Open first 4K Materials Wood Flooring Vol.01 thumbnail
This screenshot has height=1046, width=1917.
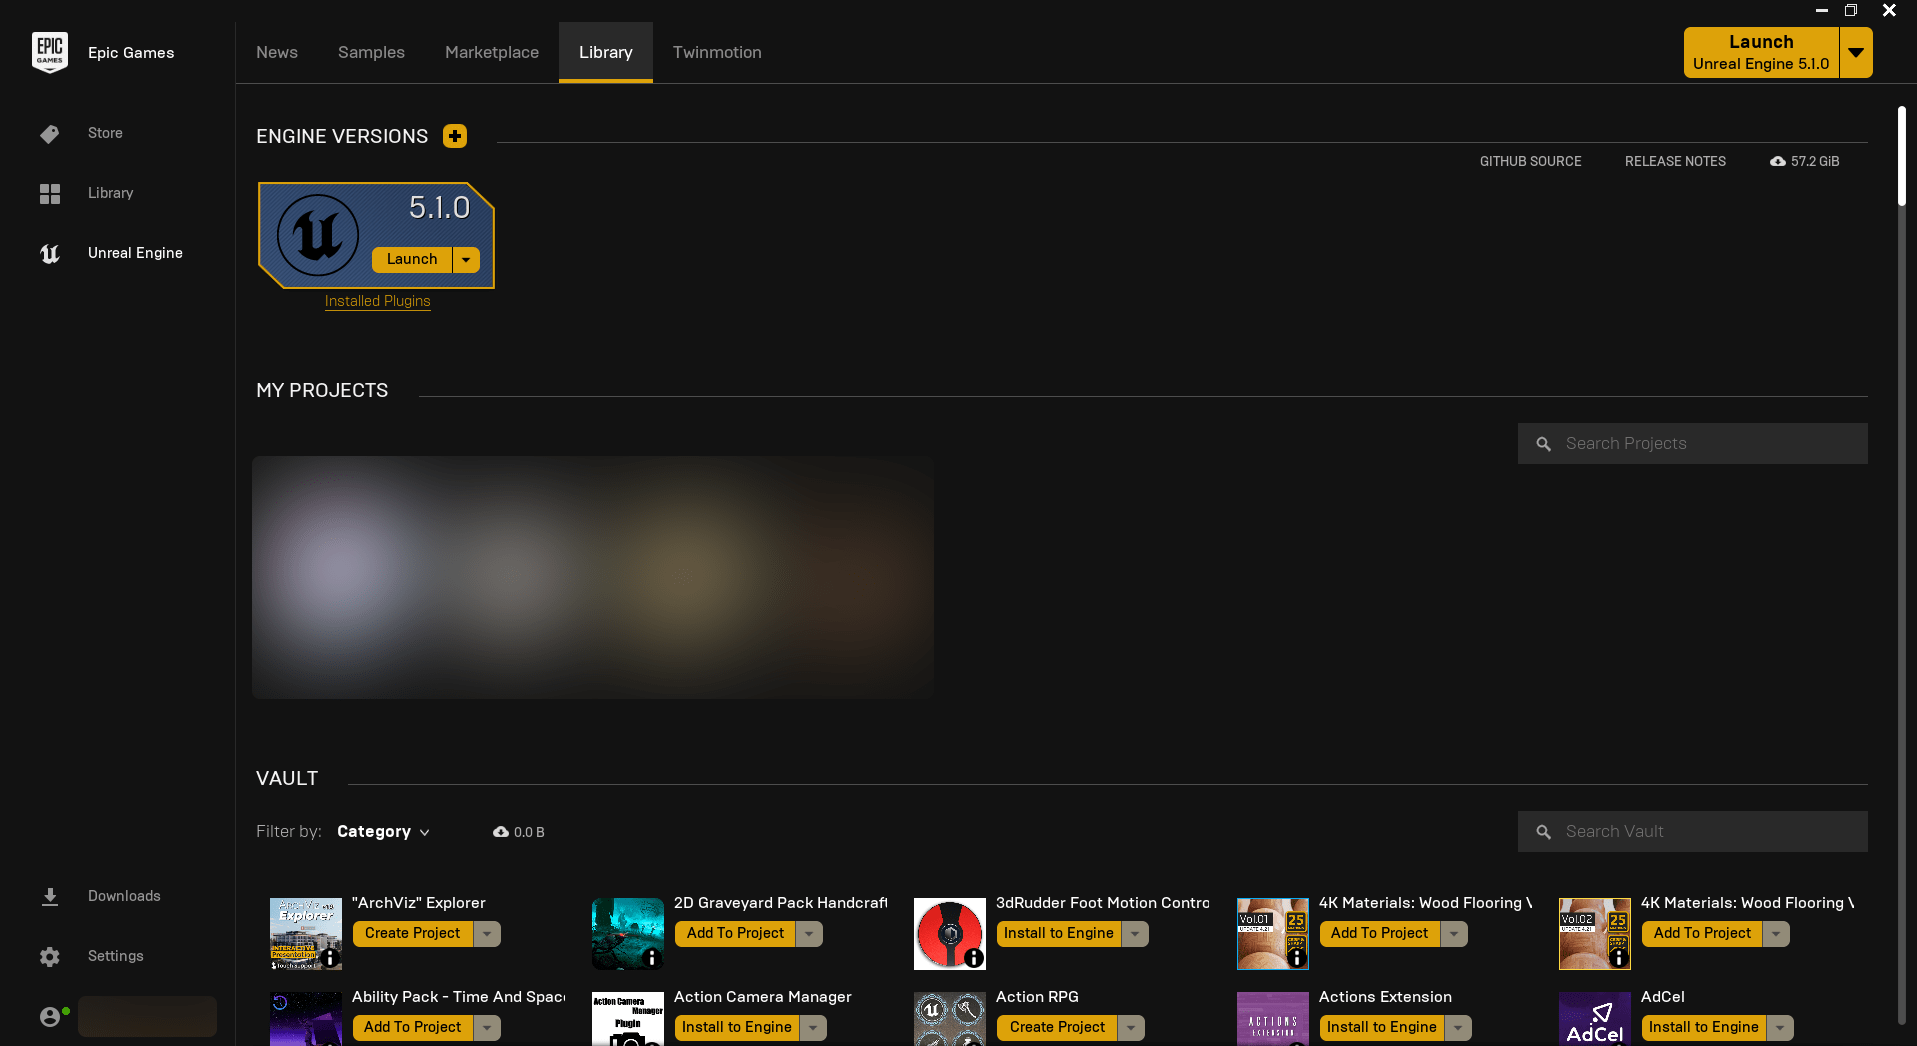coord(1273,934)
